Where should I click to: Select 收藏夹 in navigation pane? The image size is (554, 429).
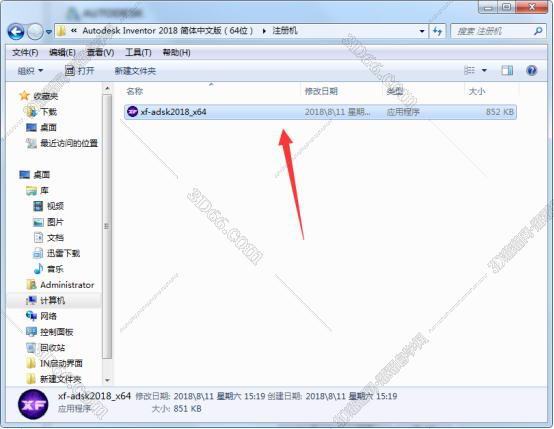(x=46, y=96)
